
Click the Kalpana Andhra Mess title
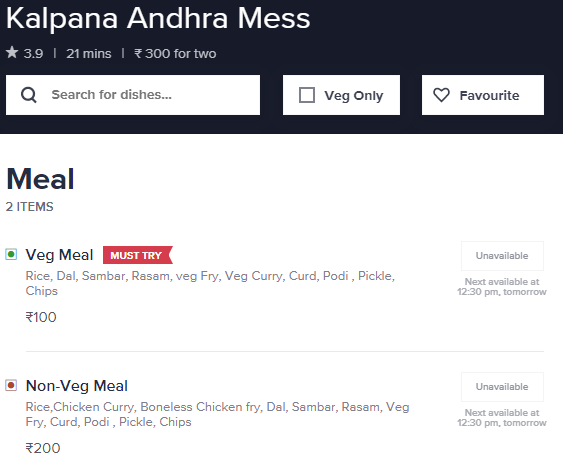click(x=158, y=18)
